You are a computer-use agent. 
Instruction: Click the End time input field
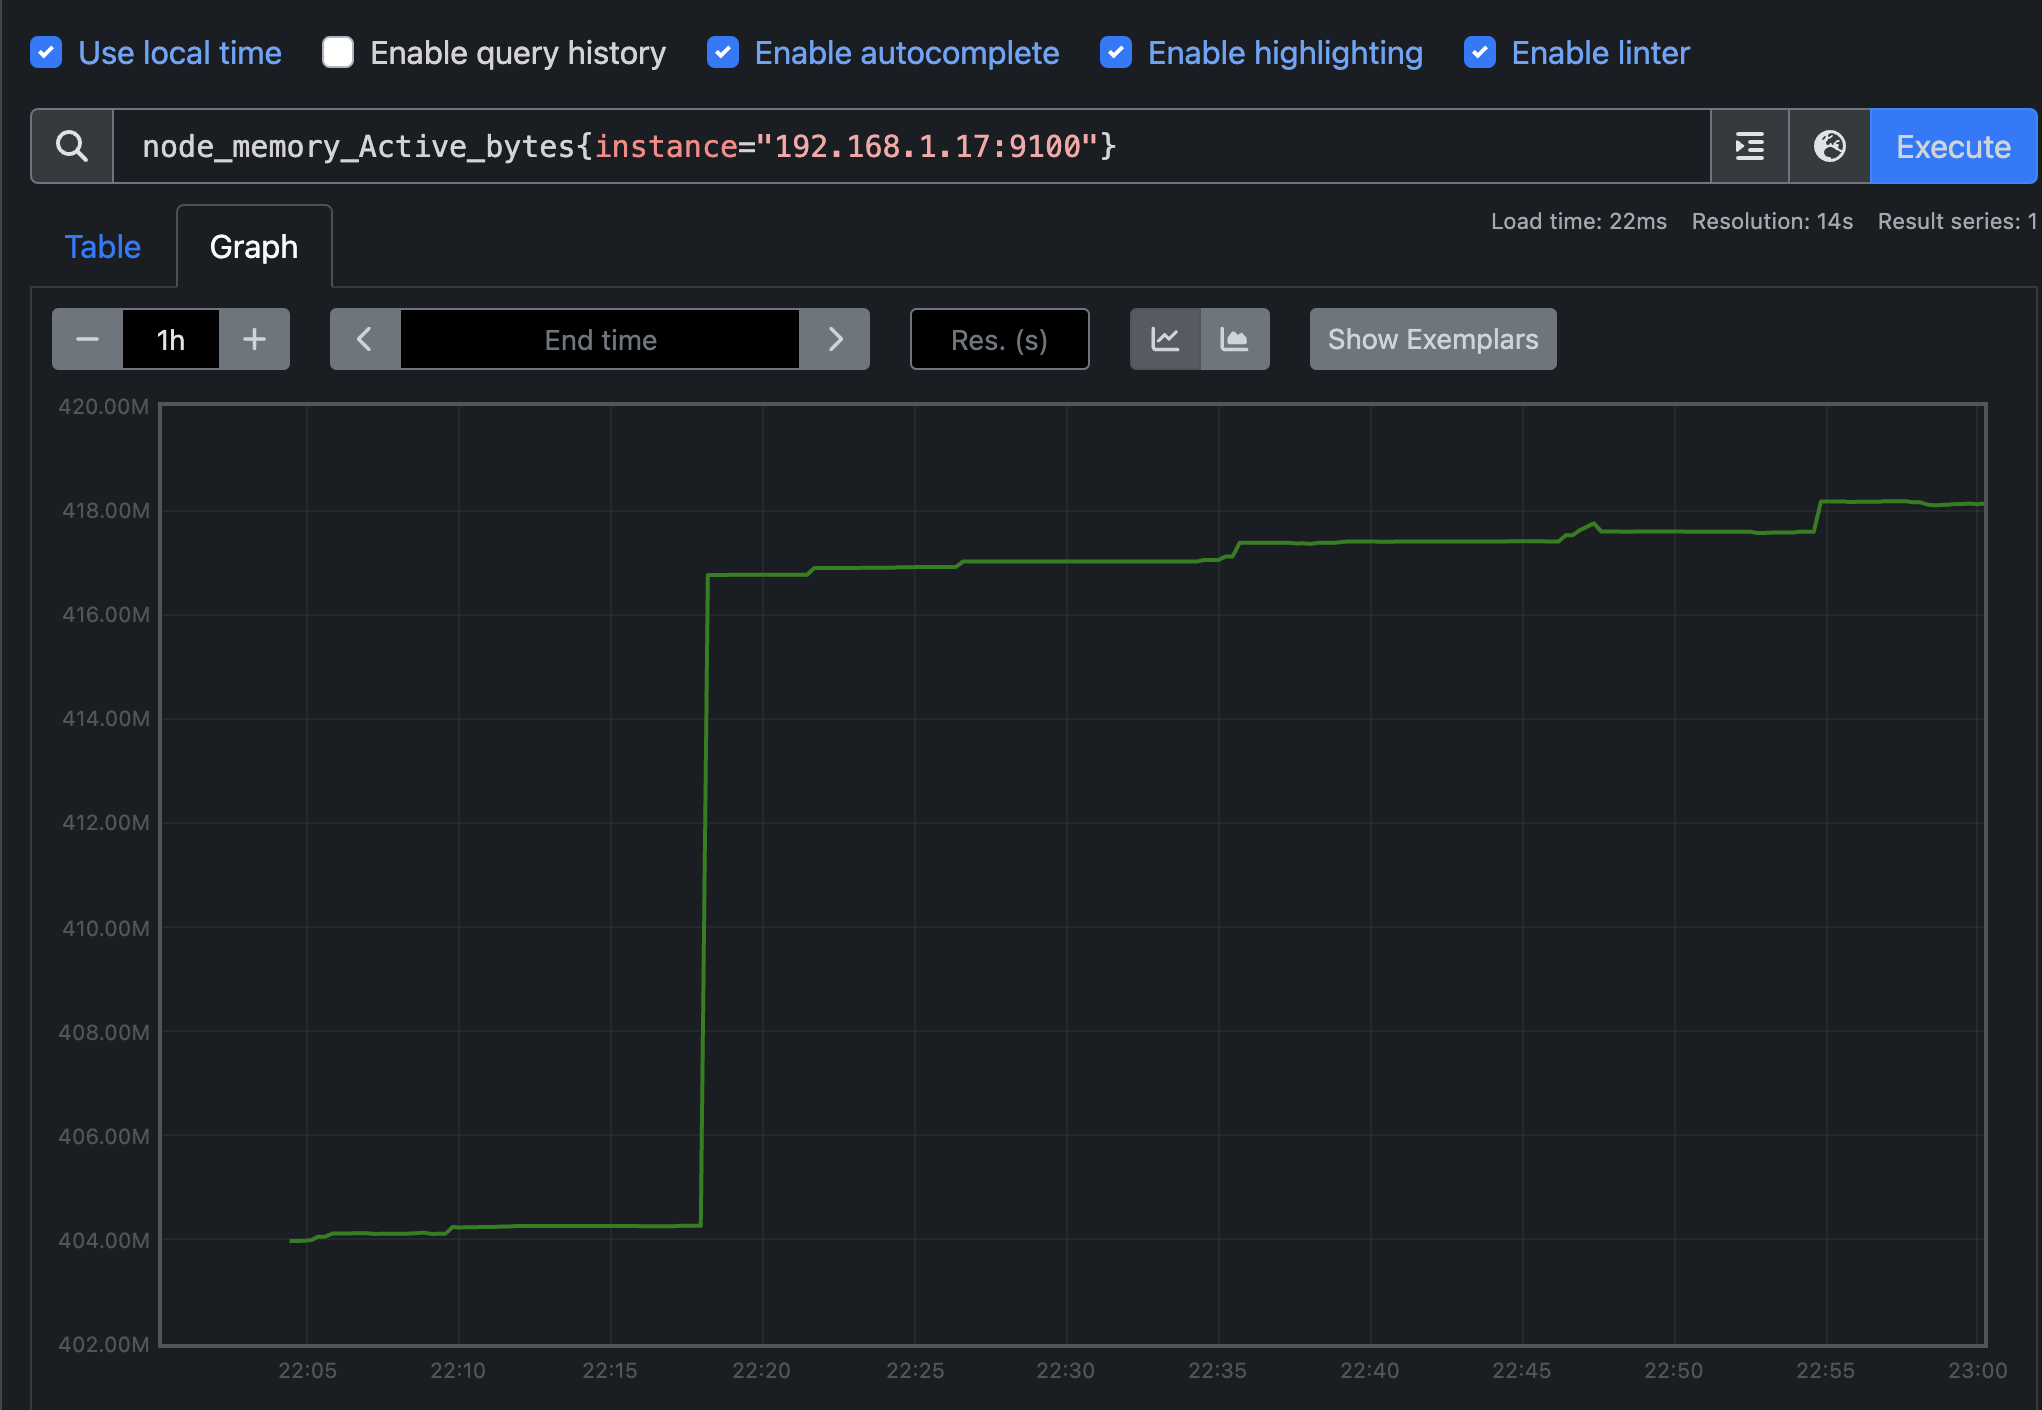click(x=600, y=340)
